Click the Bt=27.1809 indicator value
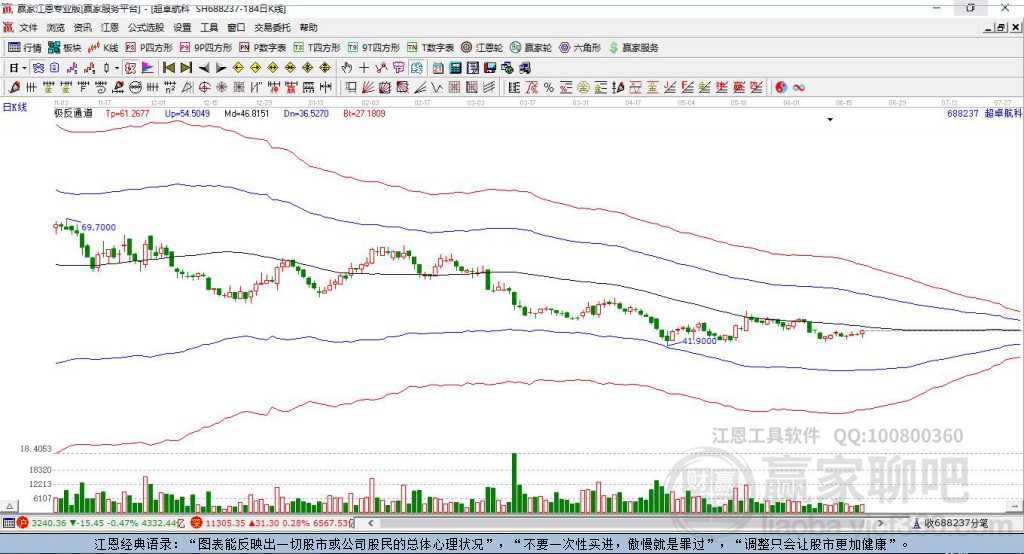This screenshot has width=1024, height=554. coord(364,114)
